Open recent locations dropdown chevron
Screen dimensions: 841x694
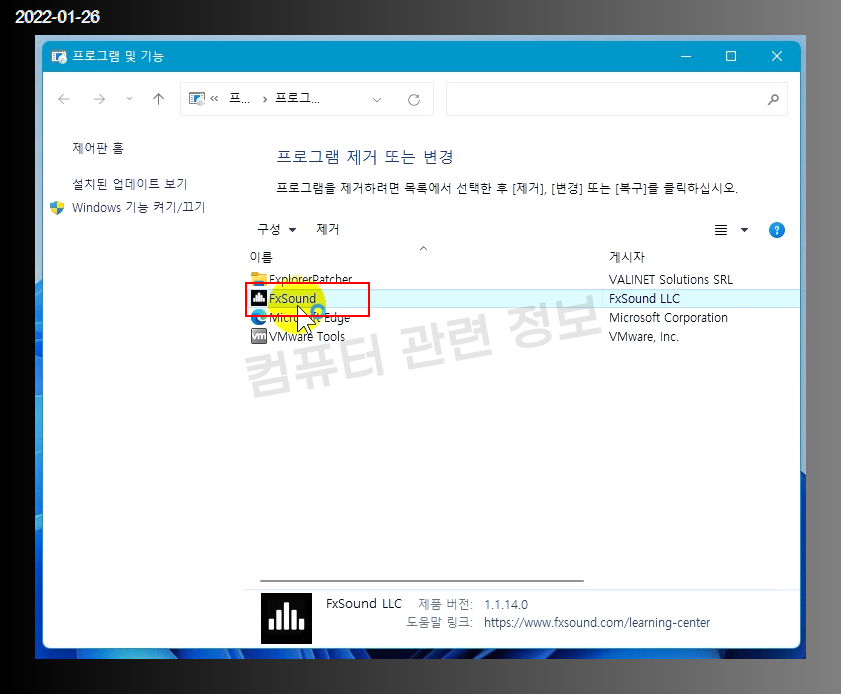tap(129, 99)
